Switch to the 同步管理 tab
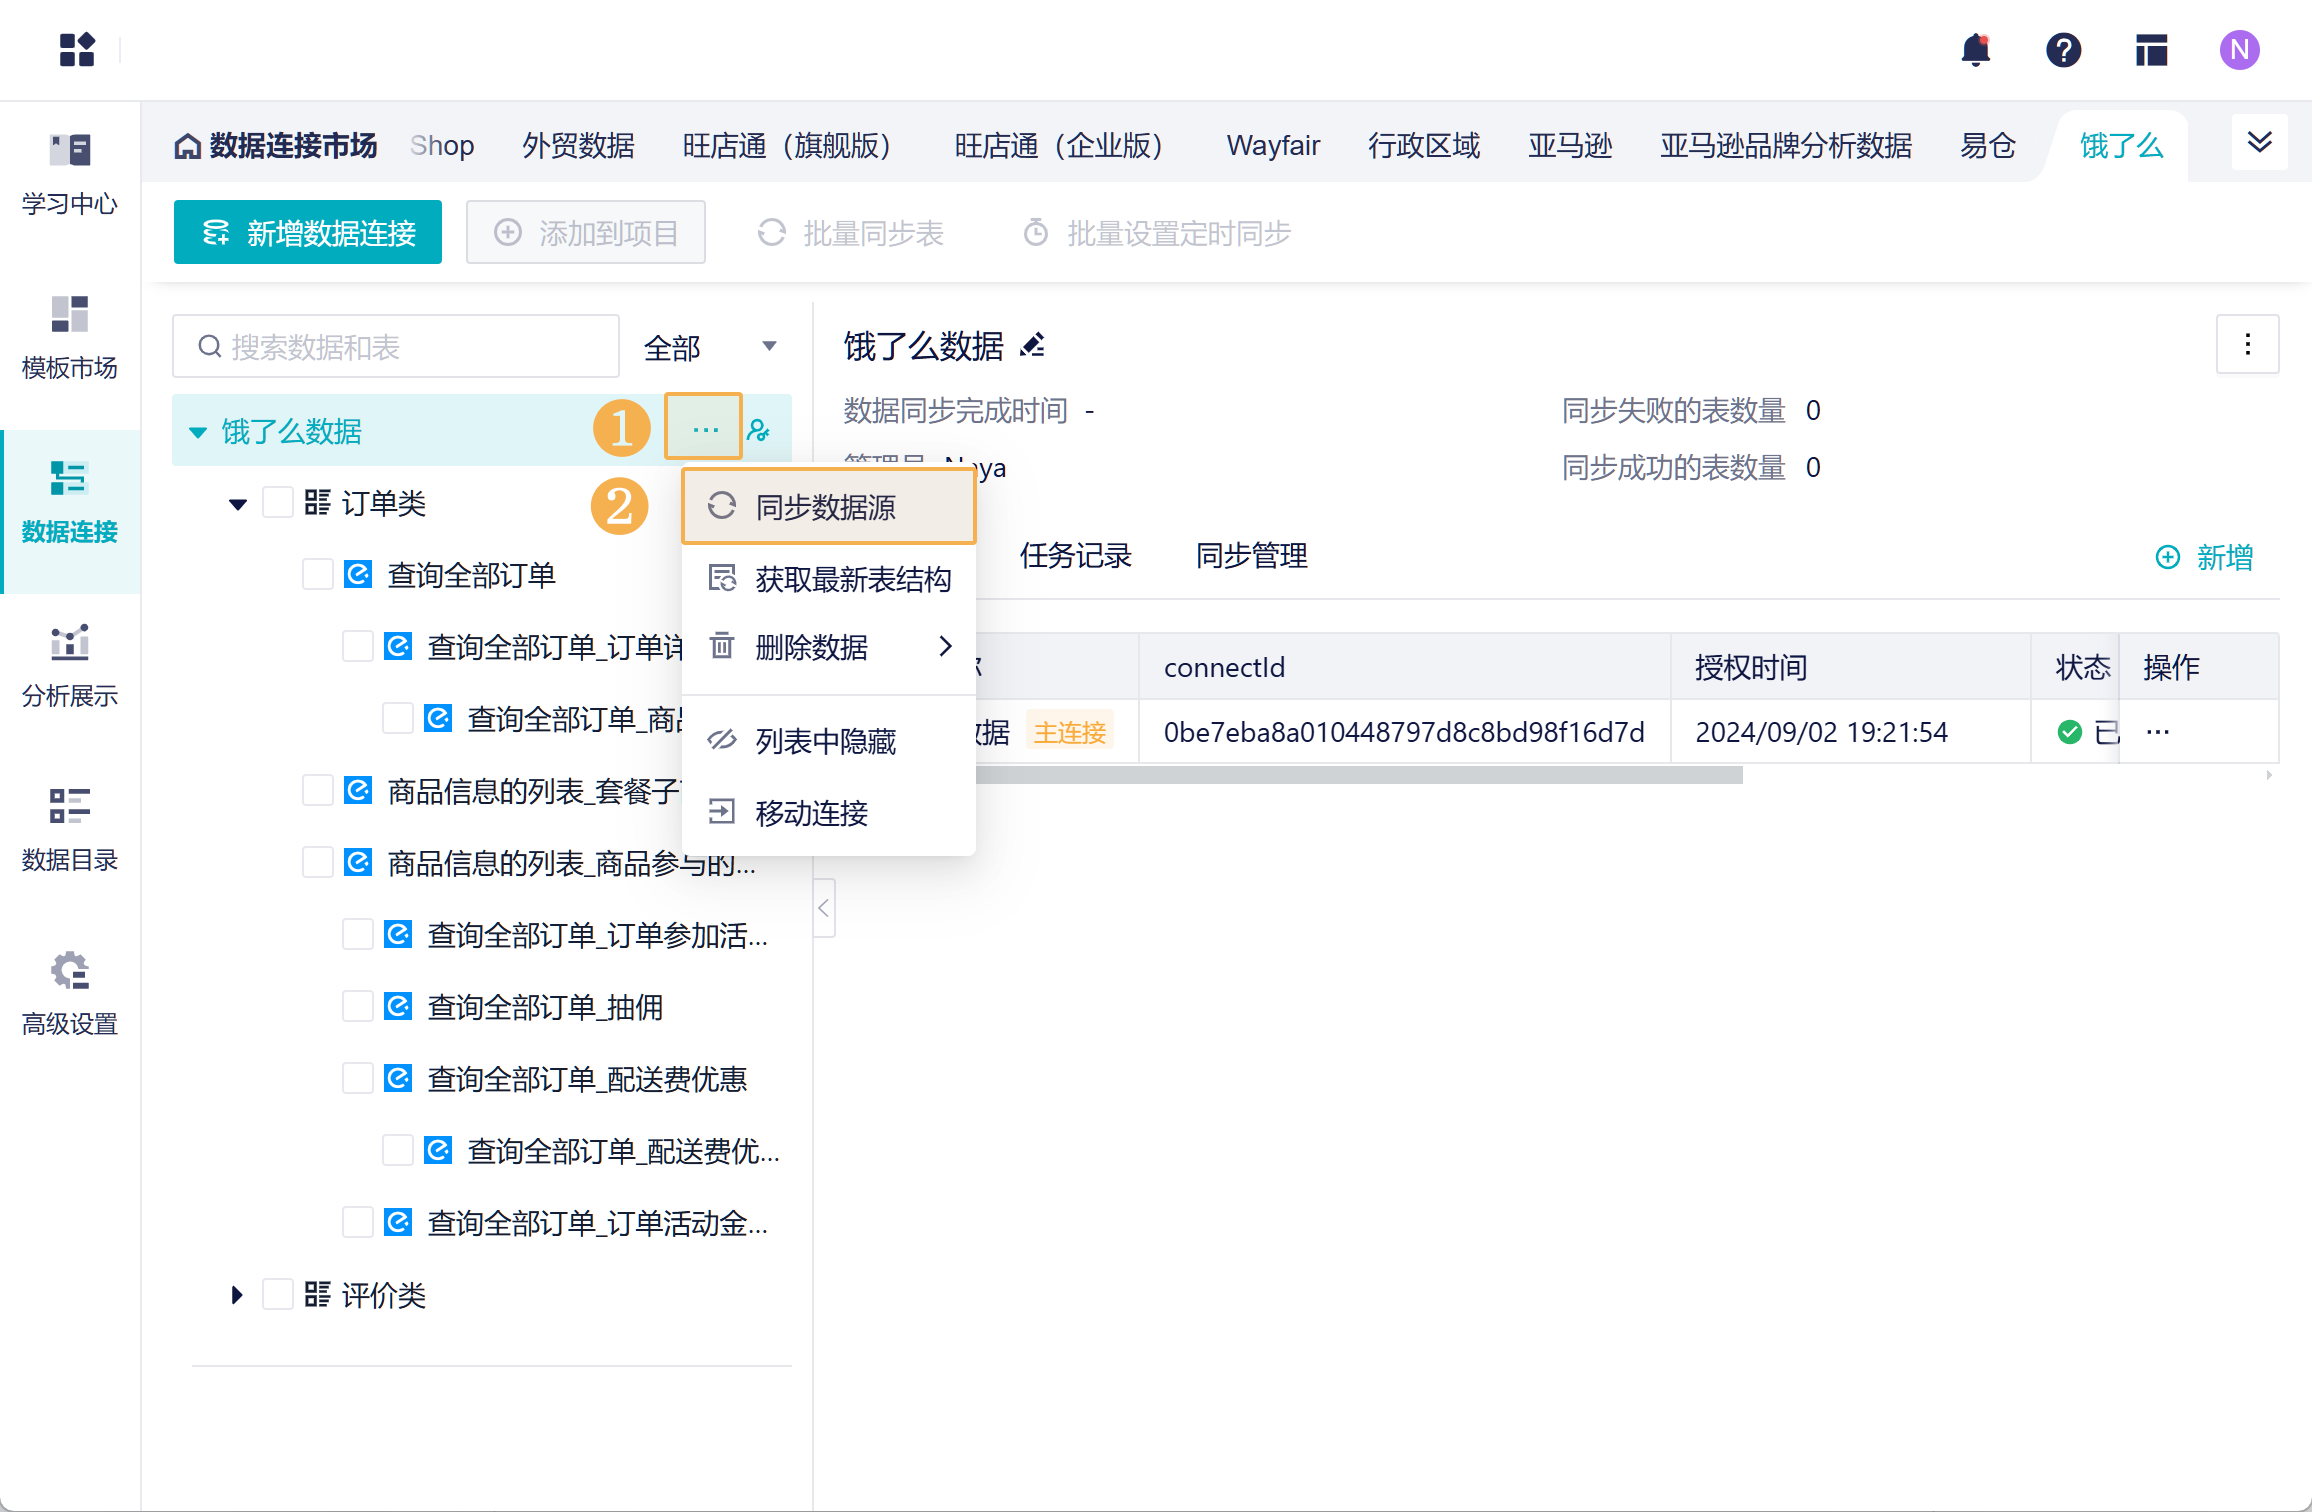This screenshot has width=2312, height=1512. (x=1251, y=556)
